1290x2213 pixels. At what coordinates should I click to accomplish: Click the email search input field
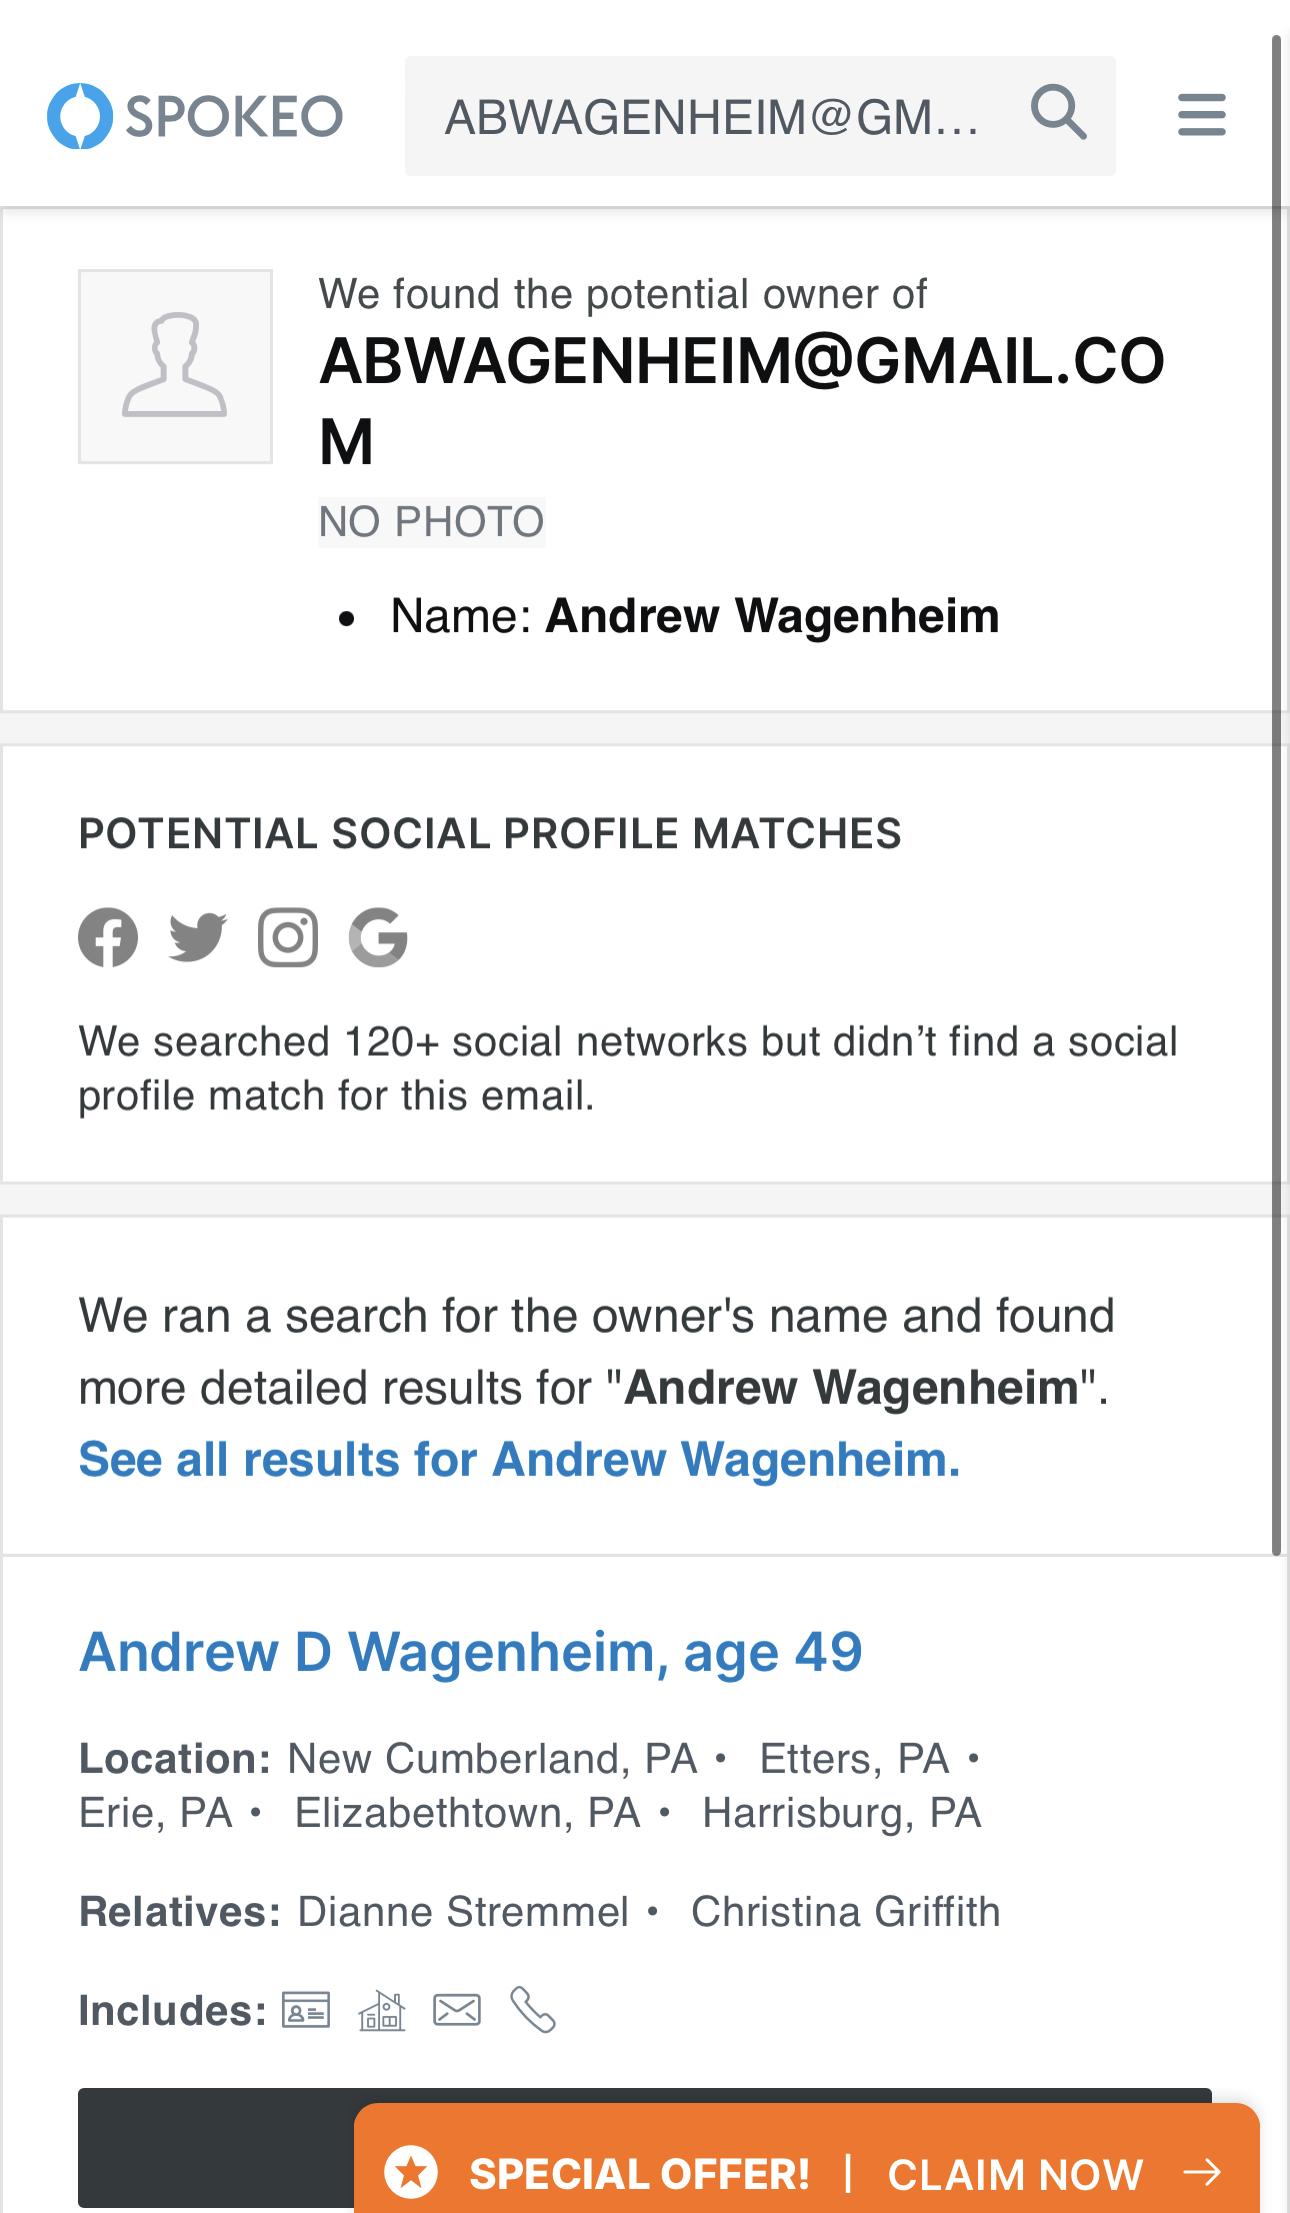point(712,117)
